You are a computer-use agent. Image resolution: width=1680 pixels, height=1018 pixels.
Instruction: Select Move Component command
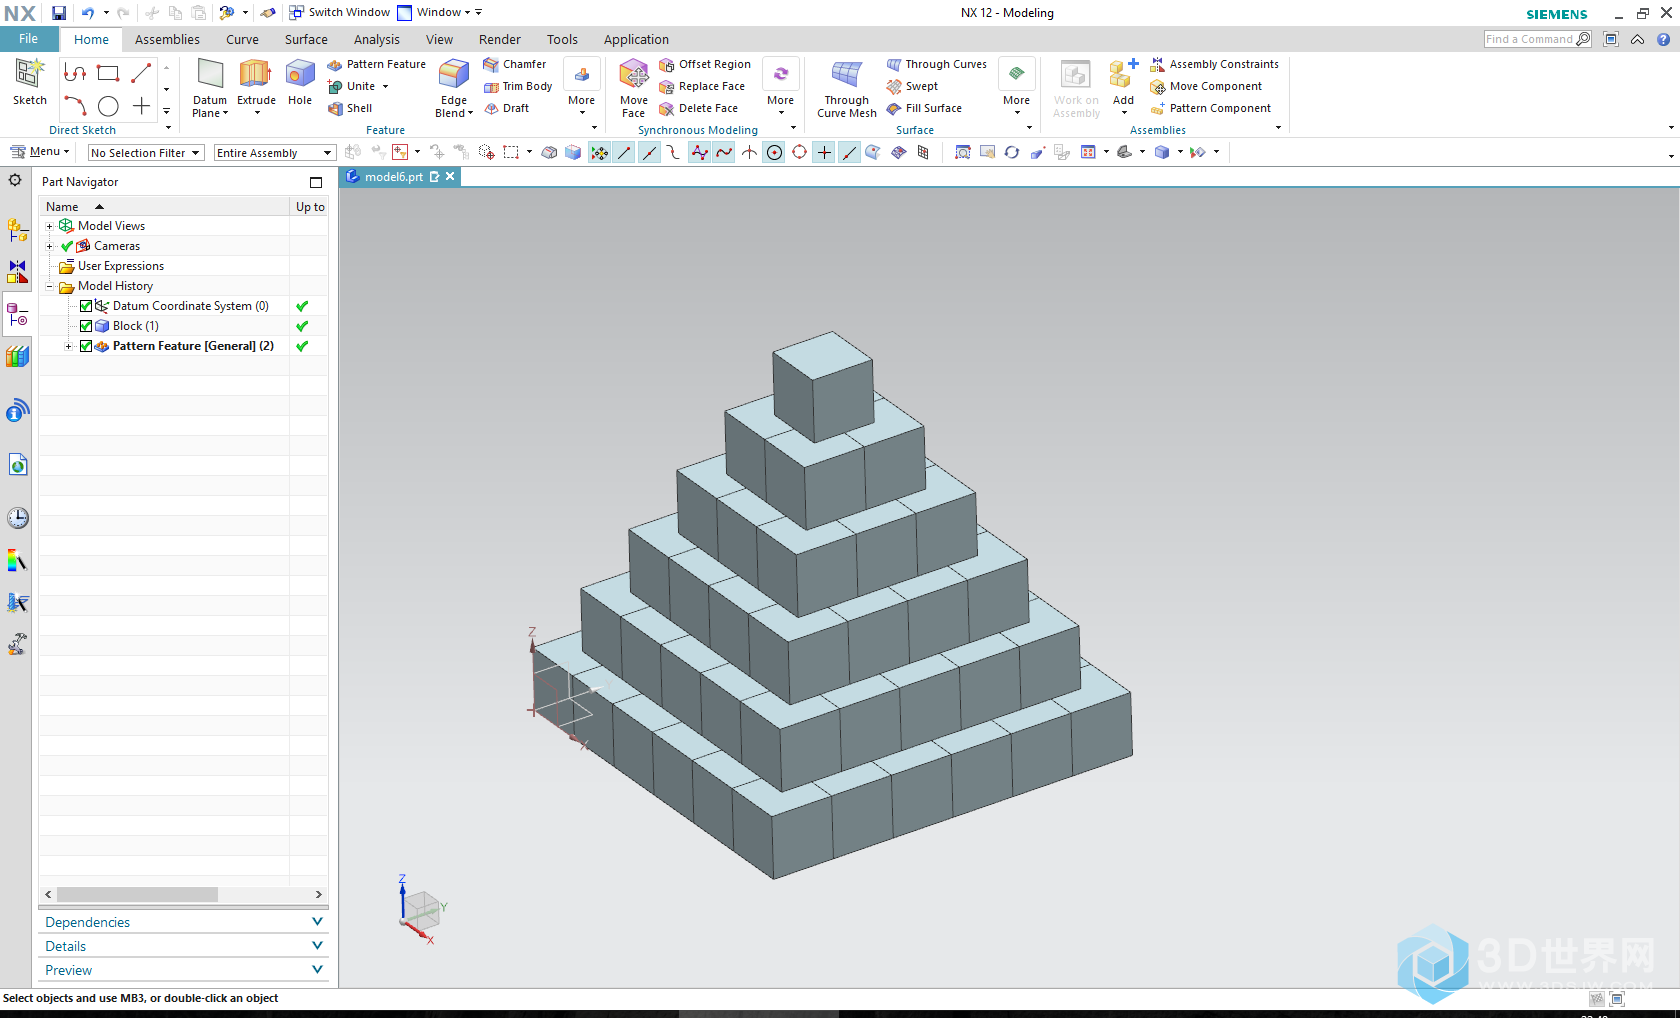(1206, 86)
